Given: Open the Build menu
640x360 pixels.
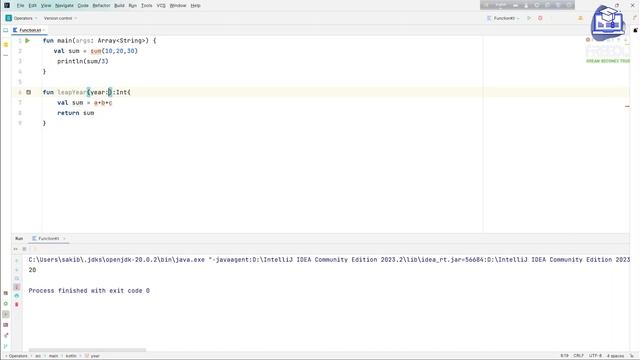Looking at the screenshot, I should coord(119,6).
